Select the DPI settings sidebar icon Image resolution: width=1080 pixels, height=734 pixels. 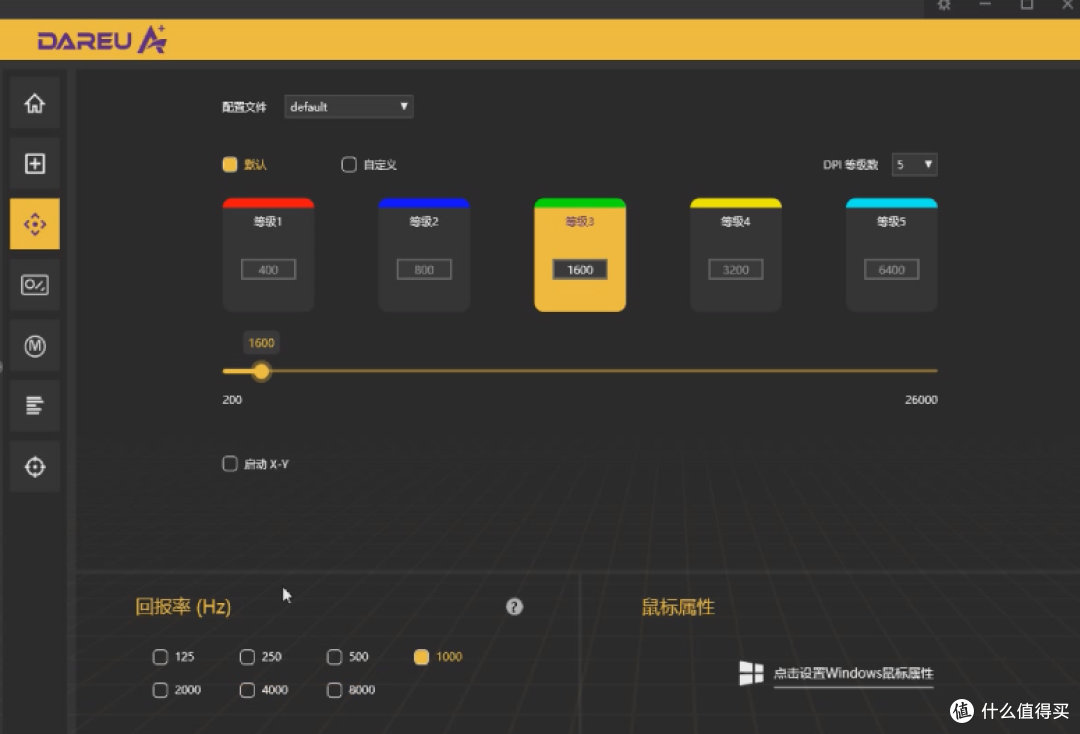34,224
